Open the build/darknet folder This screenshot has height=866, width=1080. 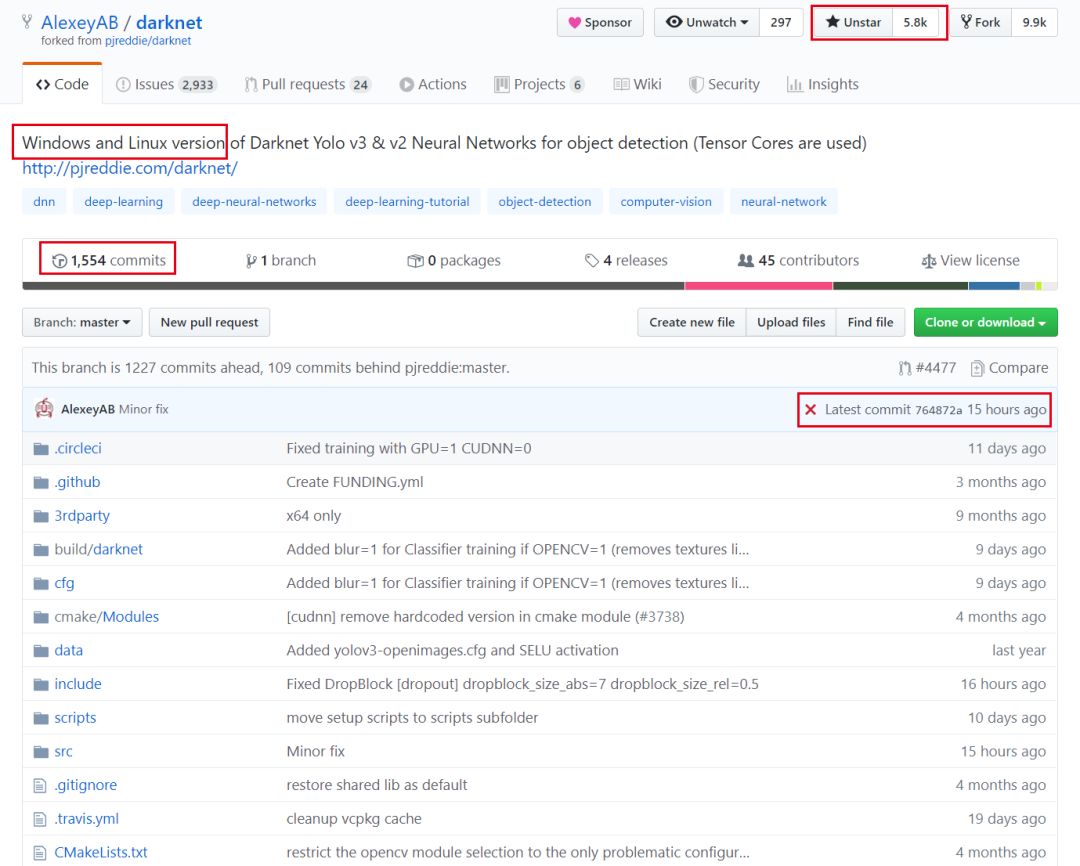pyautogui.click(x=98, y=549)
